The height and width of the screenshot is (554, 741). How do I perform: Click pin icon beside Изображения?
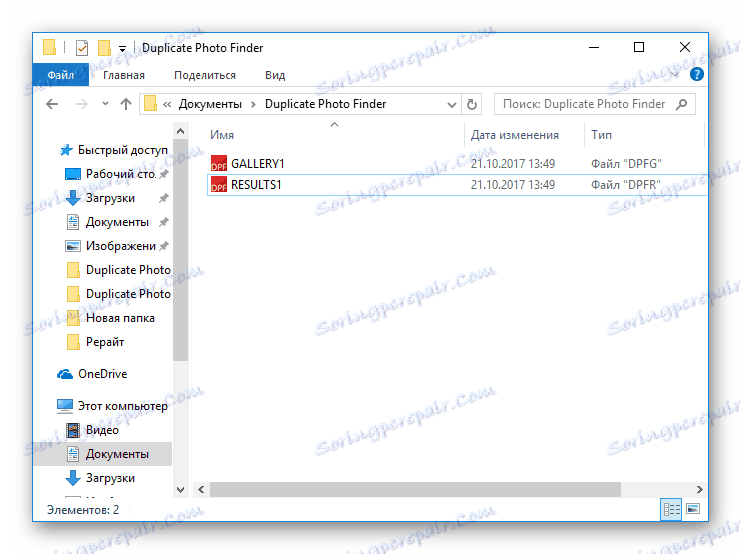pos(164,246)
